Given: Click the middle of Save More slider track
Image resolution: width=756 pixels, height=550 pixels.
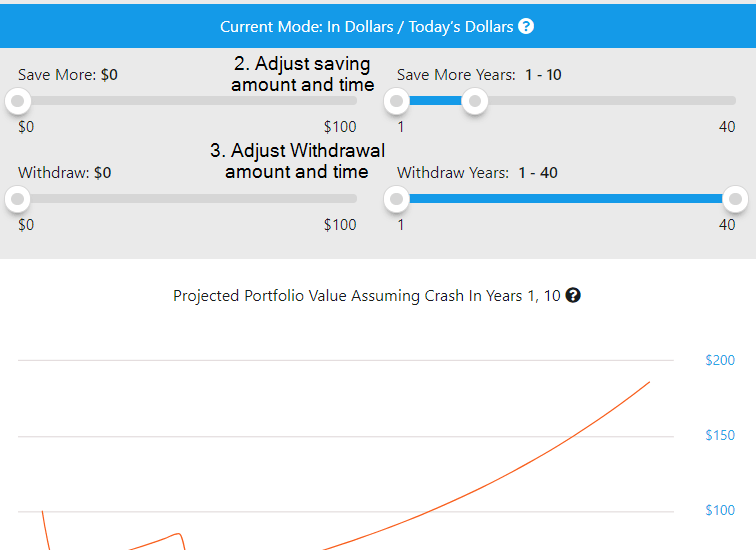Looking at the screenshot, I should click(187, 101).
